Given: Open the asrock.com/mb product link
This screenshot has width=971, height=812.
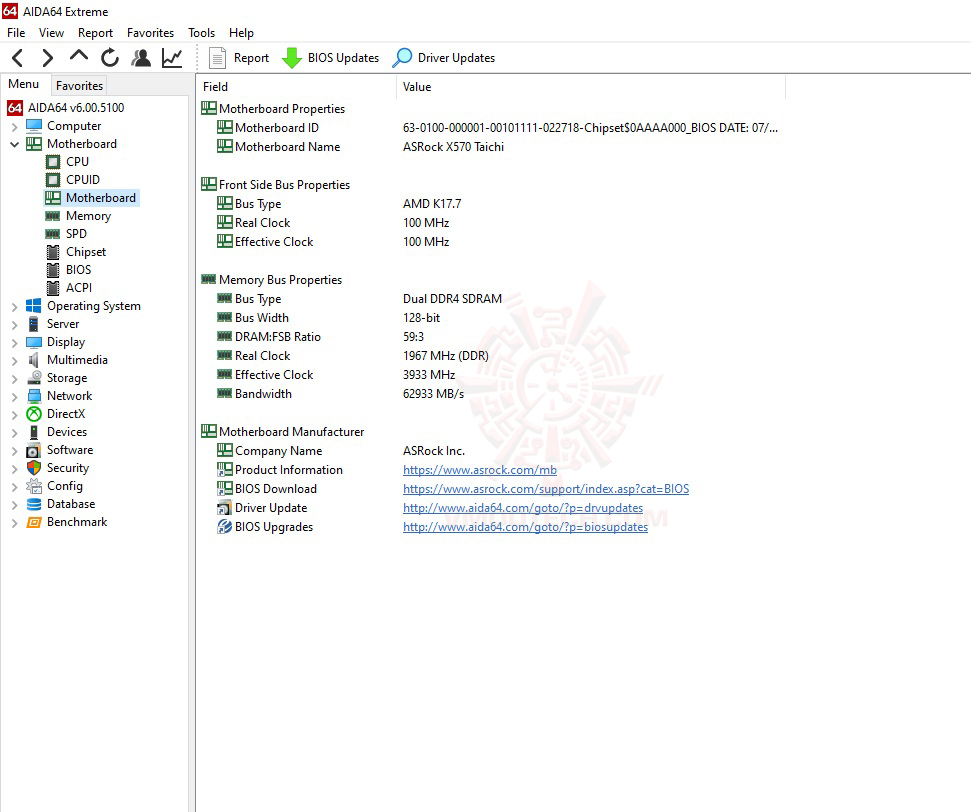Looking at the screenshot, I should coord(479,470).
